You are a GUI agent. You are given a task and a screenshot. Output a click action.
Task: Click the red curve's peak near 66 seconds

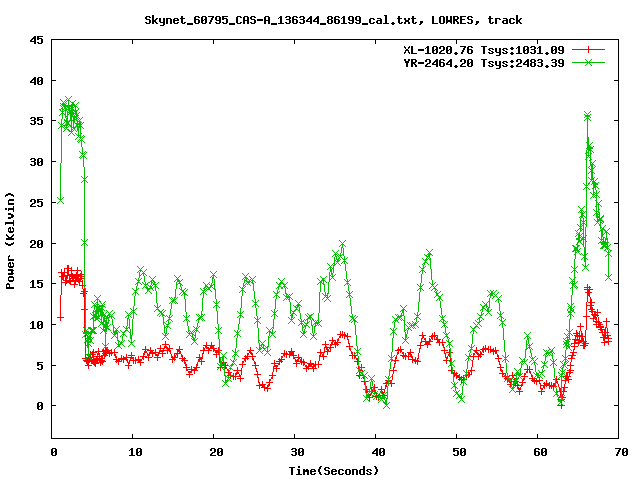[x=588, y=289]
